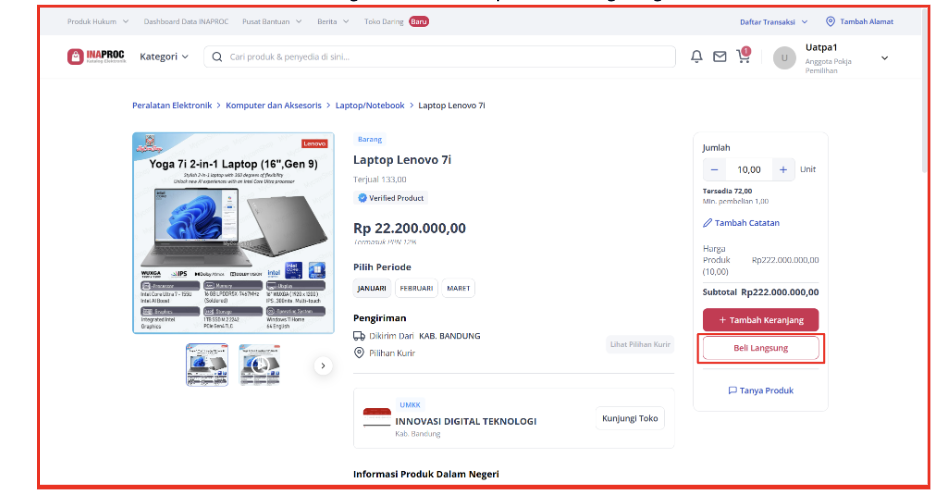Click Tambah Alamat link
Image resolution: width=948 pixels, height=496 pixels.
[866, 21]
